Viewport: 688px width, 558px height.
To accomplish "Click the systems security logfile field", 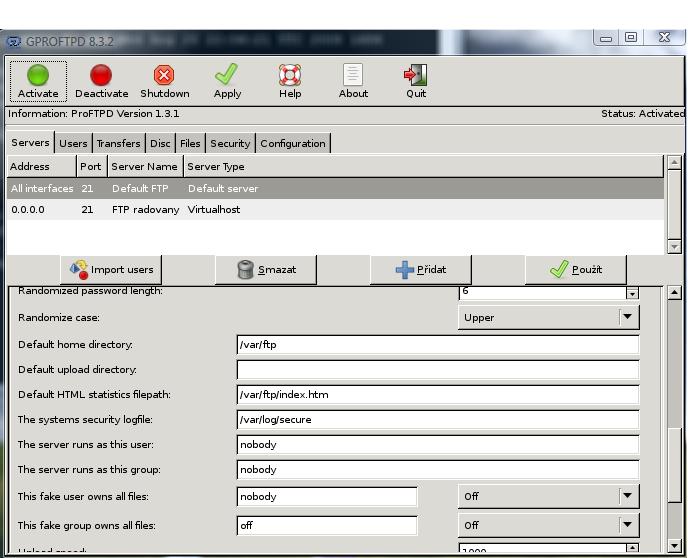I will (438, 419).
